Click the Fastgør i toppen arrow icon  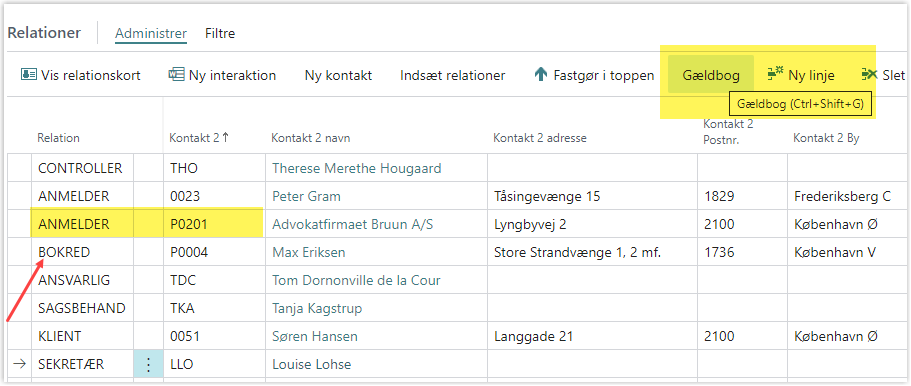[x=541, y=75]
